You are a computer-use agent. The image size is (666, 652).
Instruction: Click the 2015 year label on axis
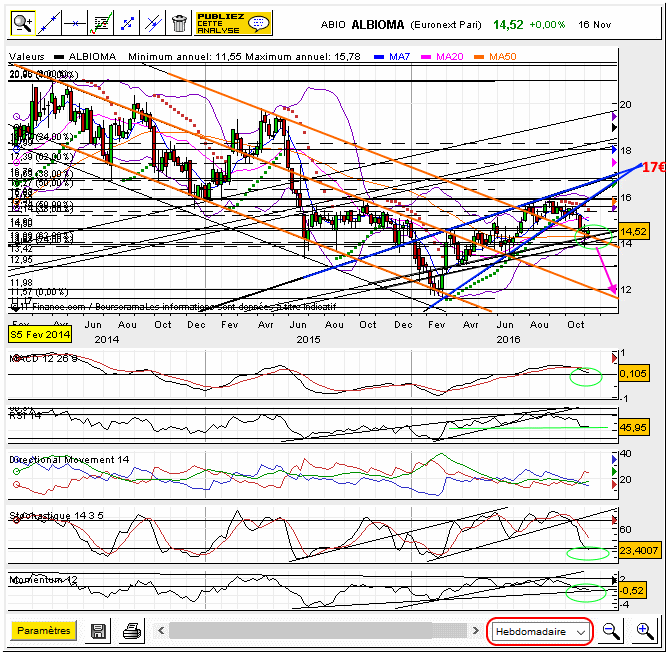(x=308, y=339)
